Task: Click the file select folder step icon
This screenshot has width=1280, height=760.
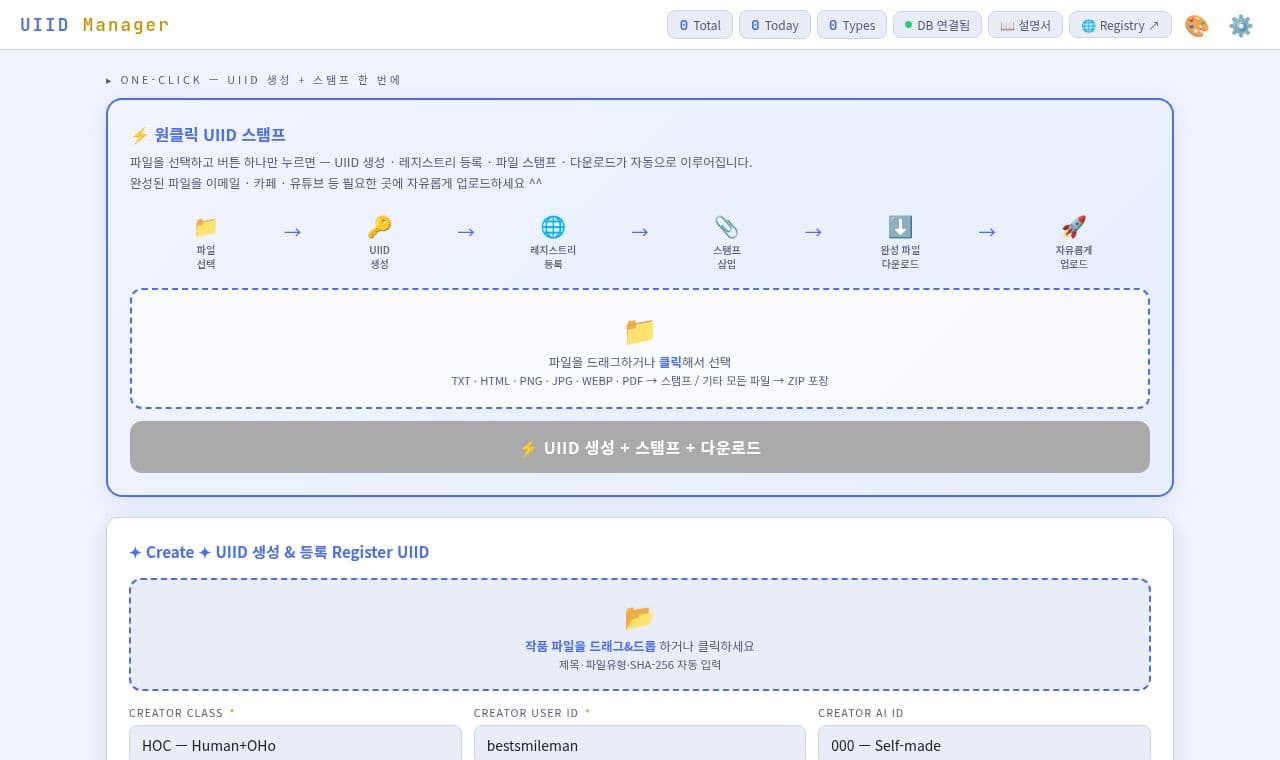Action: [x=206, y=227]
